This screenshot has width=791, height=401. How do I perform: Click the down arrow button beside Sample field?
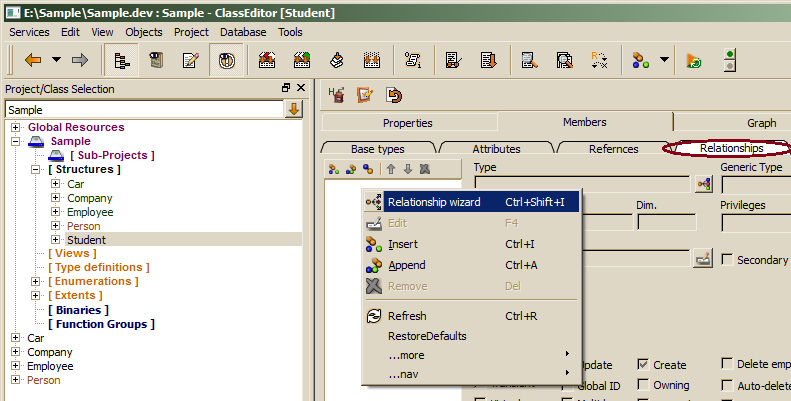click(294, 109)
